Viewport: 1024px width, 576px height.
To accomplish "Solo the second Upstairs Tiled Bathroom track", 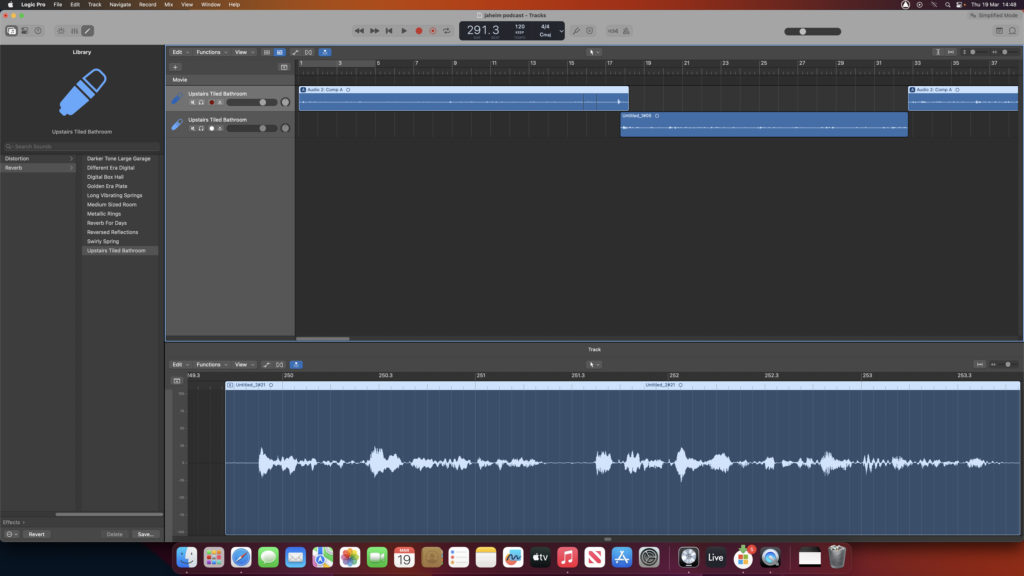I will (201, 128).
